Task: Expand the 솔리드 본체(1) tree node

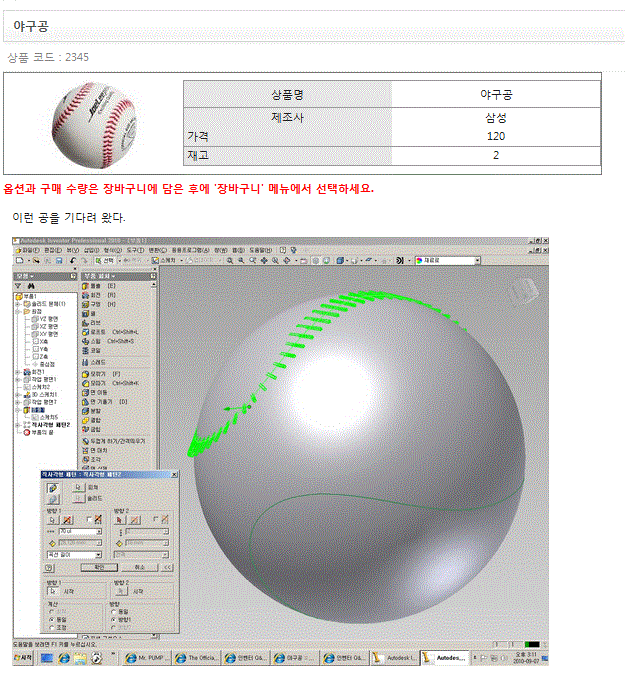Action: pyautogui.click(x=18, y=304)
